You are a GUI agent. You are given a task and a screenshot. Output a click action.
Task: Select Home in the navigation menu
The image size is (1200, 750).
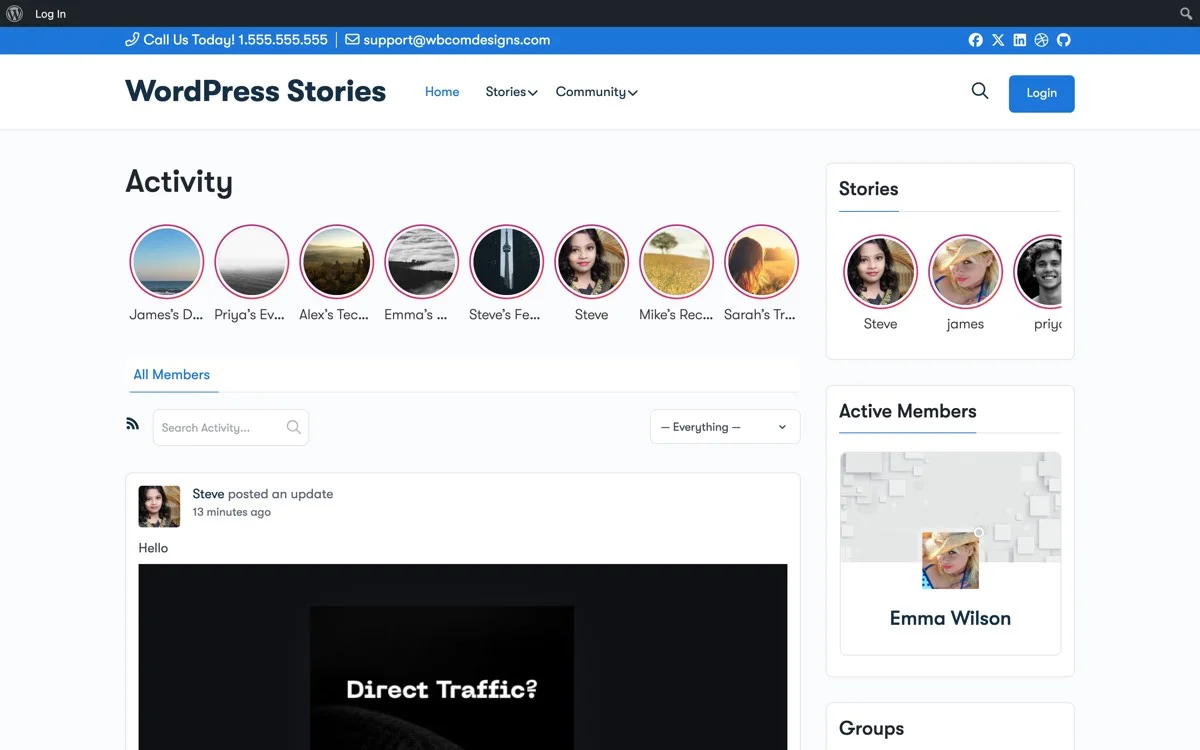(441, 91)
